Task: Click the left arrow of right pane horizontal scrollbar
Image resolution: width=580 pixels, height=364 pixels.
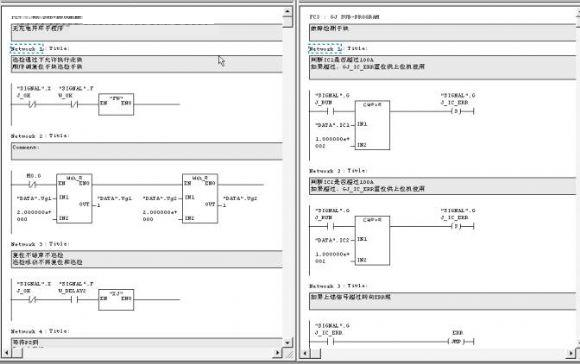Action: 304,353
